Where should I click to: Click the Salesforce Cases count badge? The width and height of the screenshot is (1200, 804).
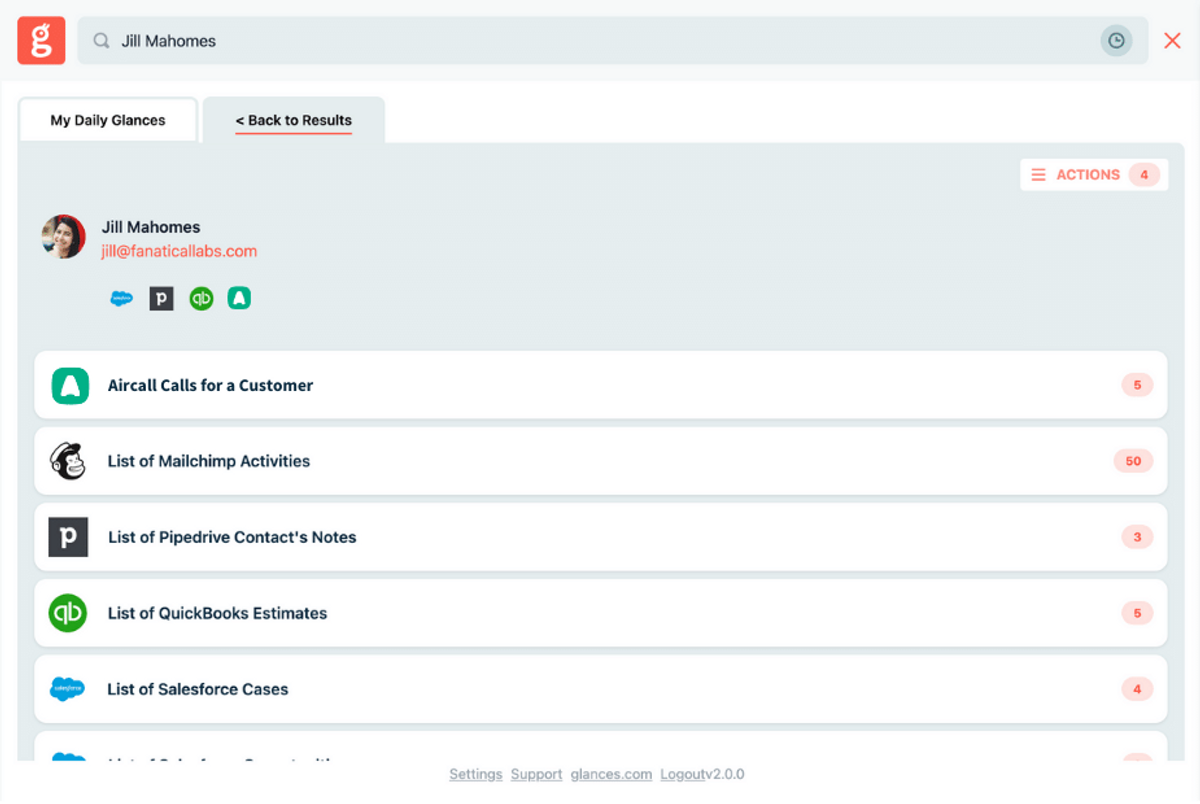(x=1137, y=689)
